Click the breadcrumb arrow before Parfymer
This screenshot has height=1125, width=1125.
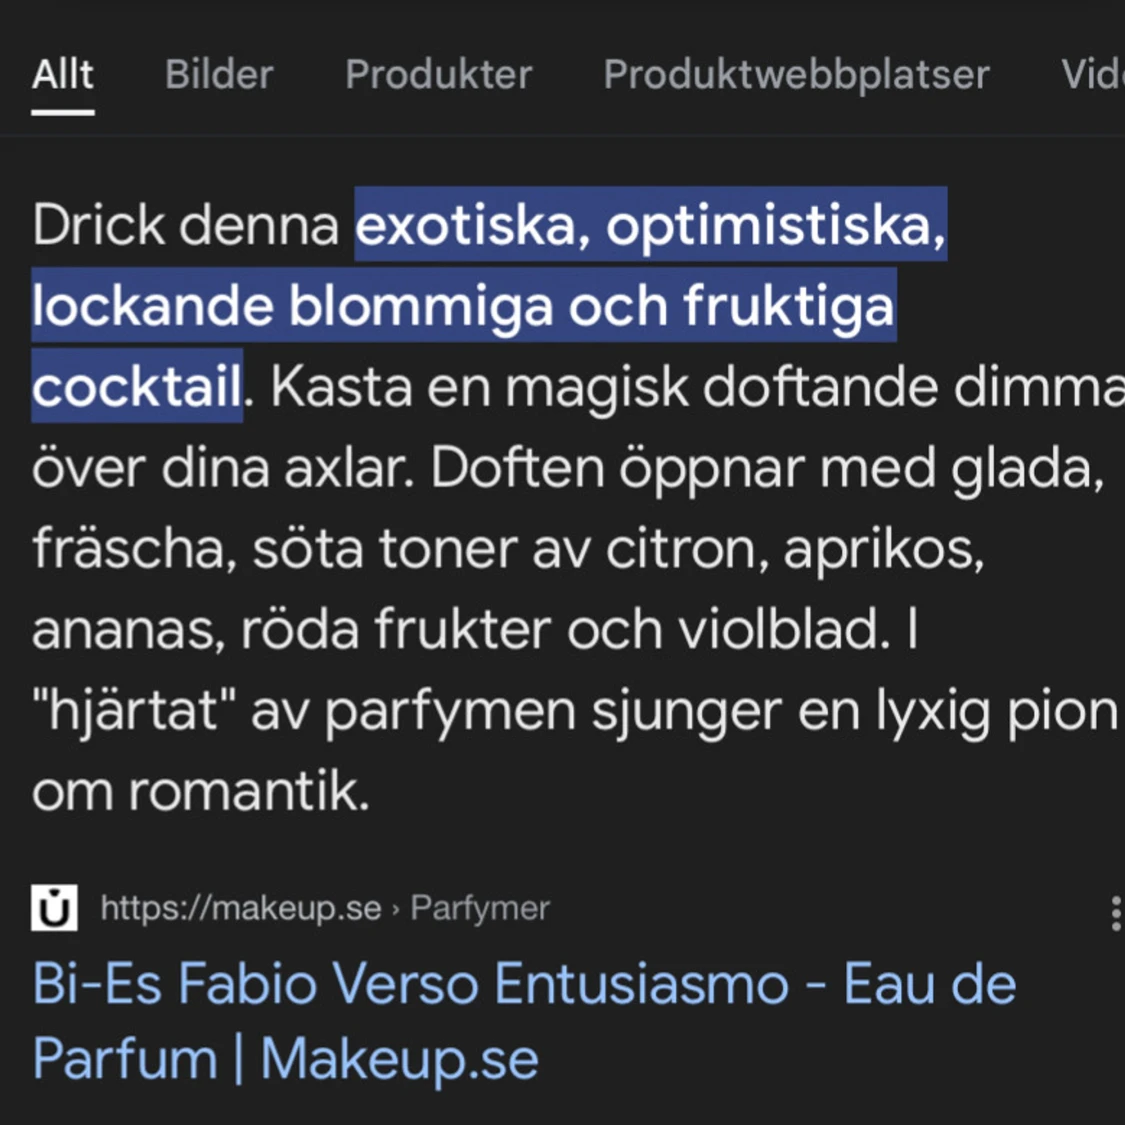click(x=395, y=909)
